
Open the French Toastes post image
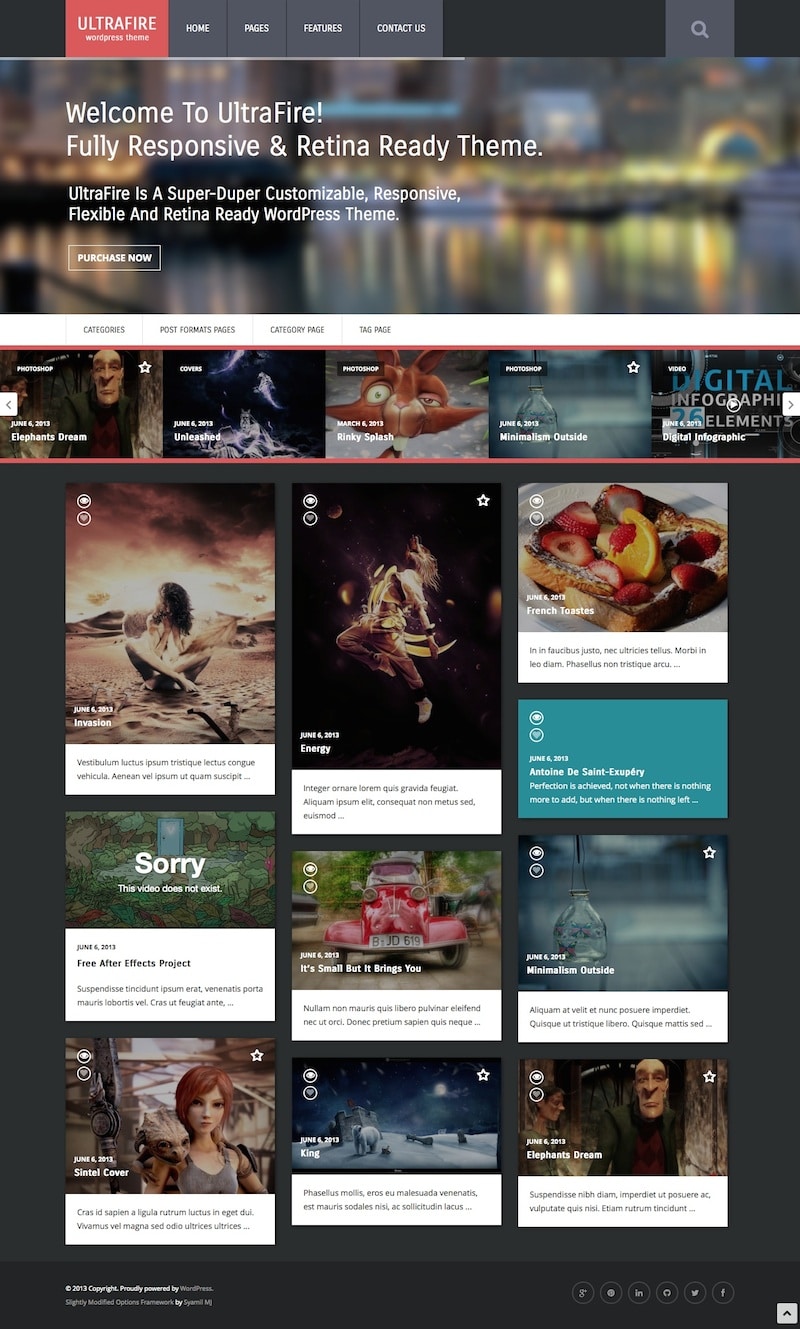click(x=623, y=557)
